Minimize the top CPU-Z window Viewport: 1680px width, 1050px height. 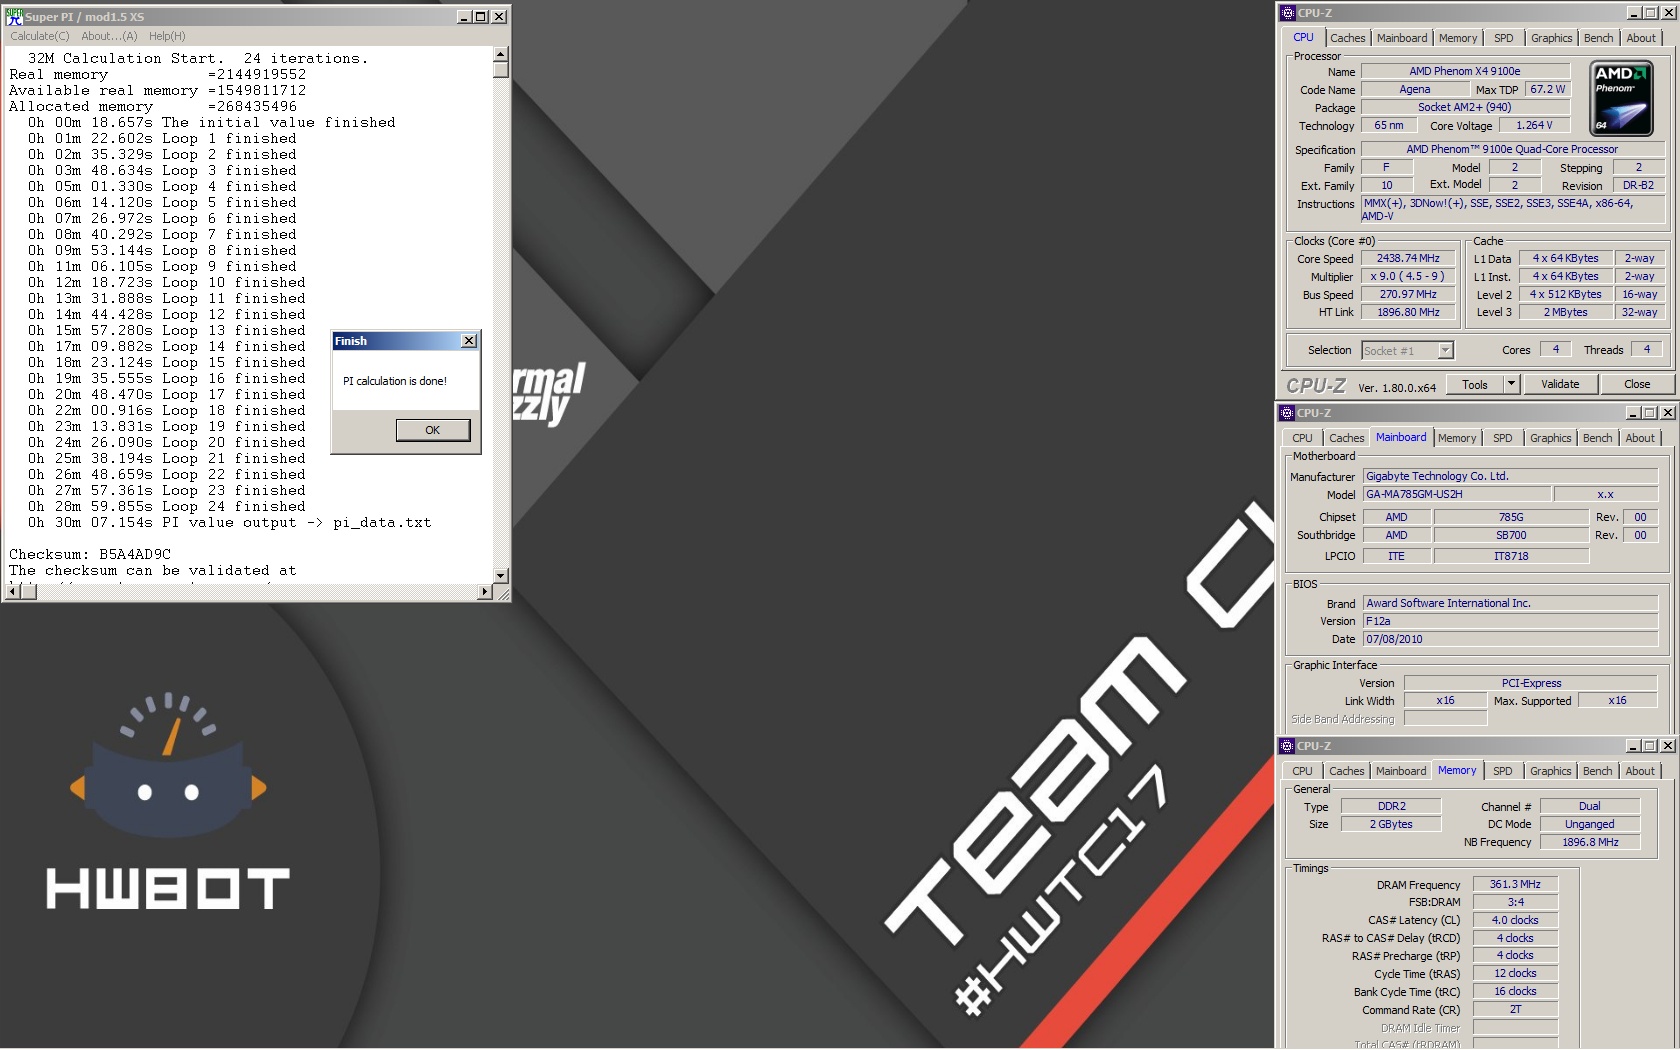click(x=1634, y=13)
